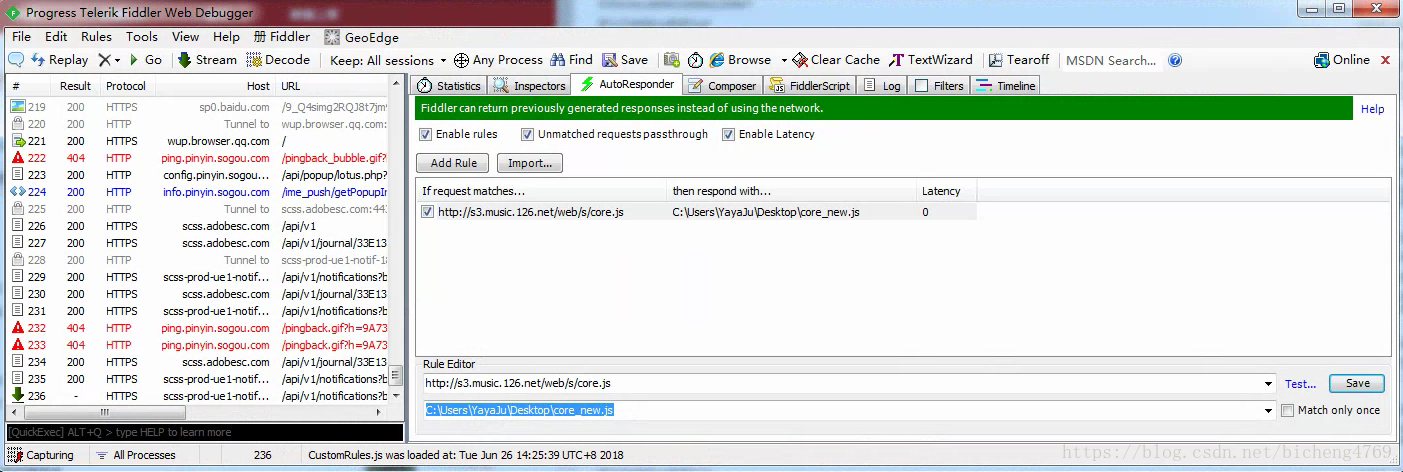This screenshot has height=472, width=1403.
Task: Select session 222 with warning icon
Action: [200, 158]
